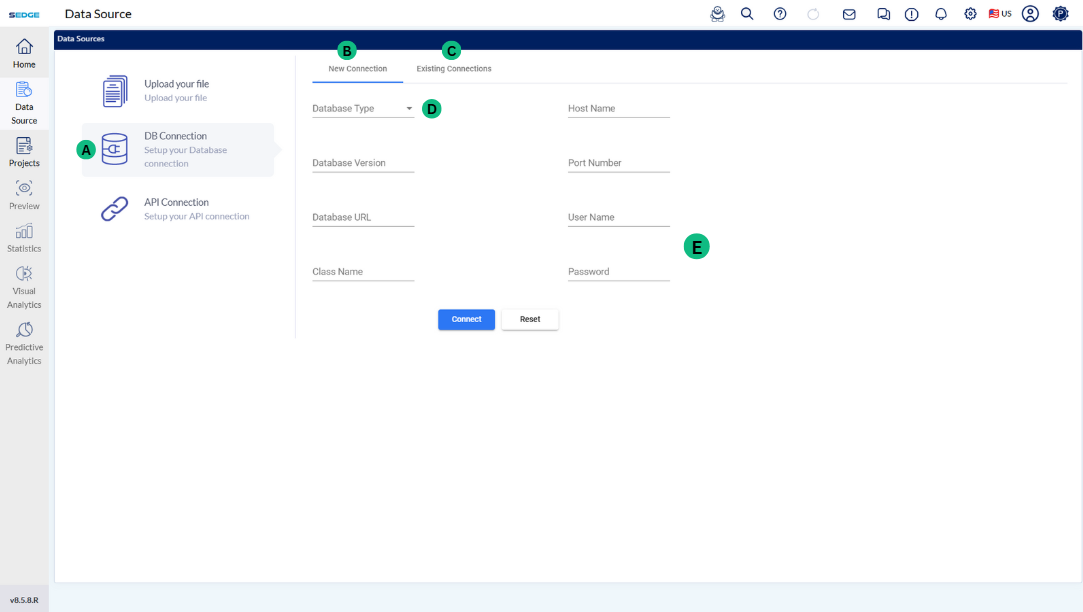Switch to Existing Connections tab
Viewport: 1083px width, 612px height.
click(454, 69)
